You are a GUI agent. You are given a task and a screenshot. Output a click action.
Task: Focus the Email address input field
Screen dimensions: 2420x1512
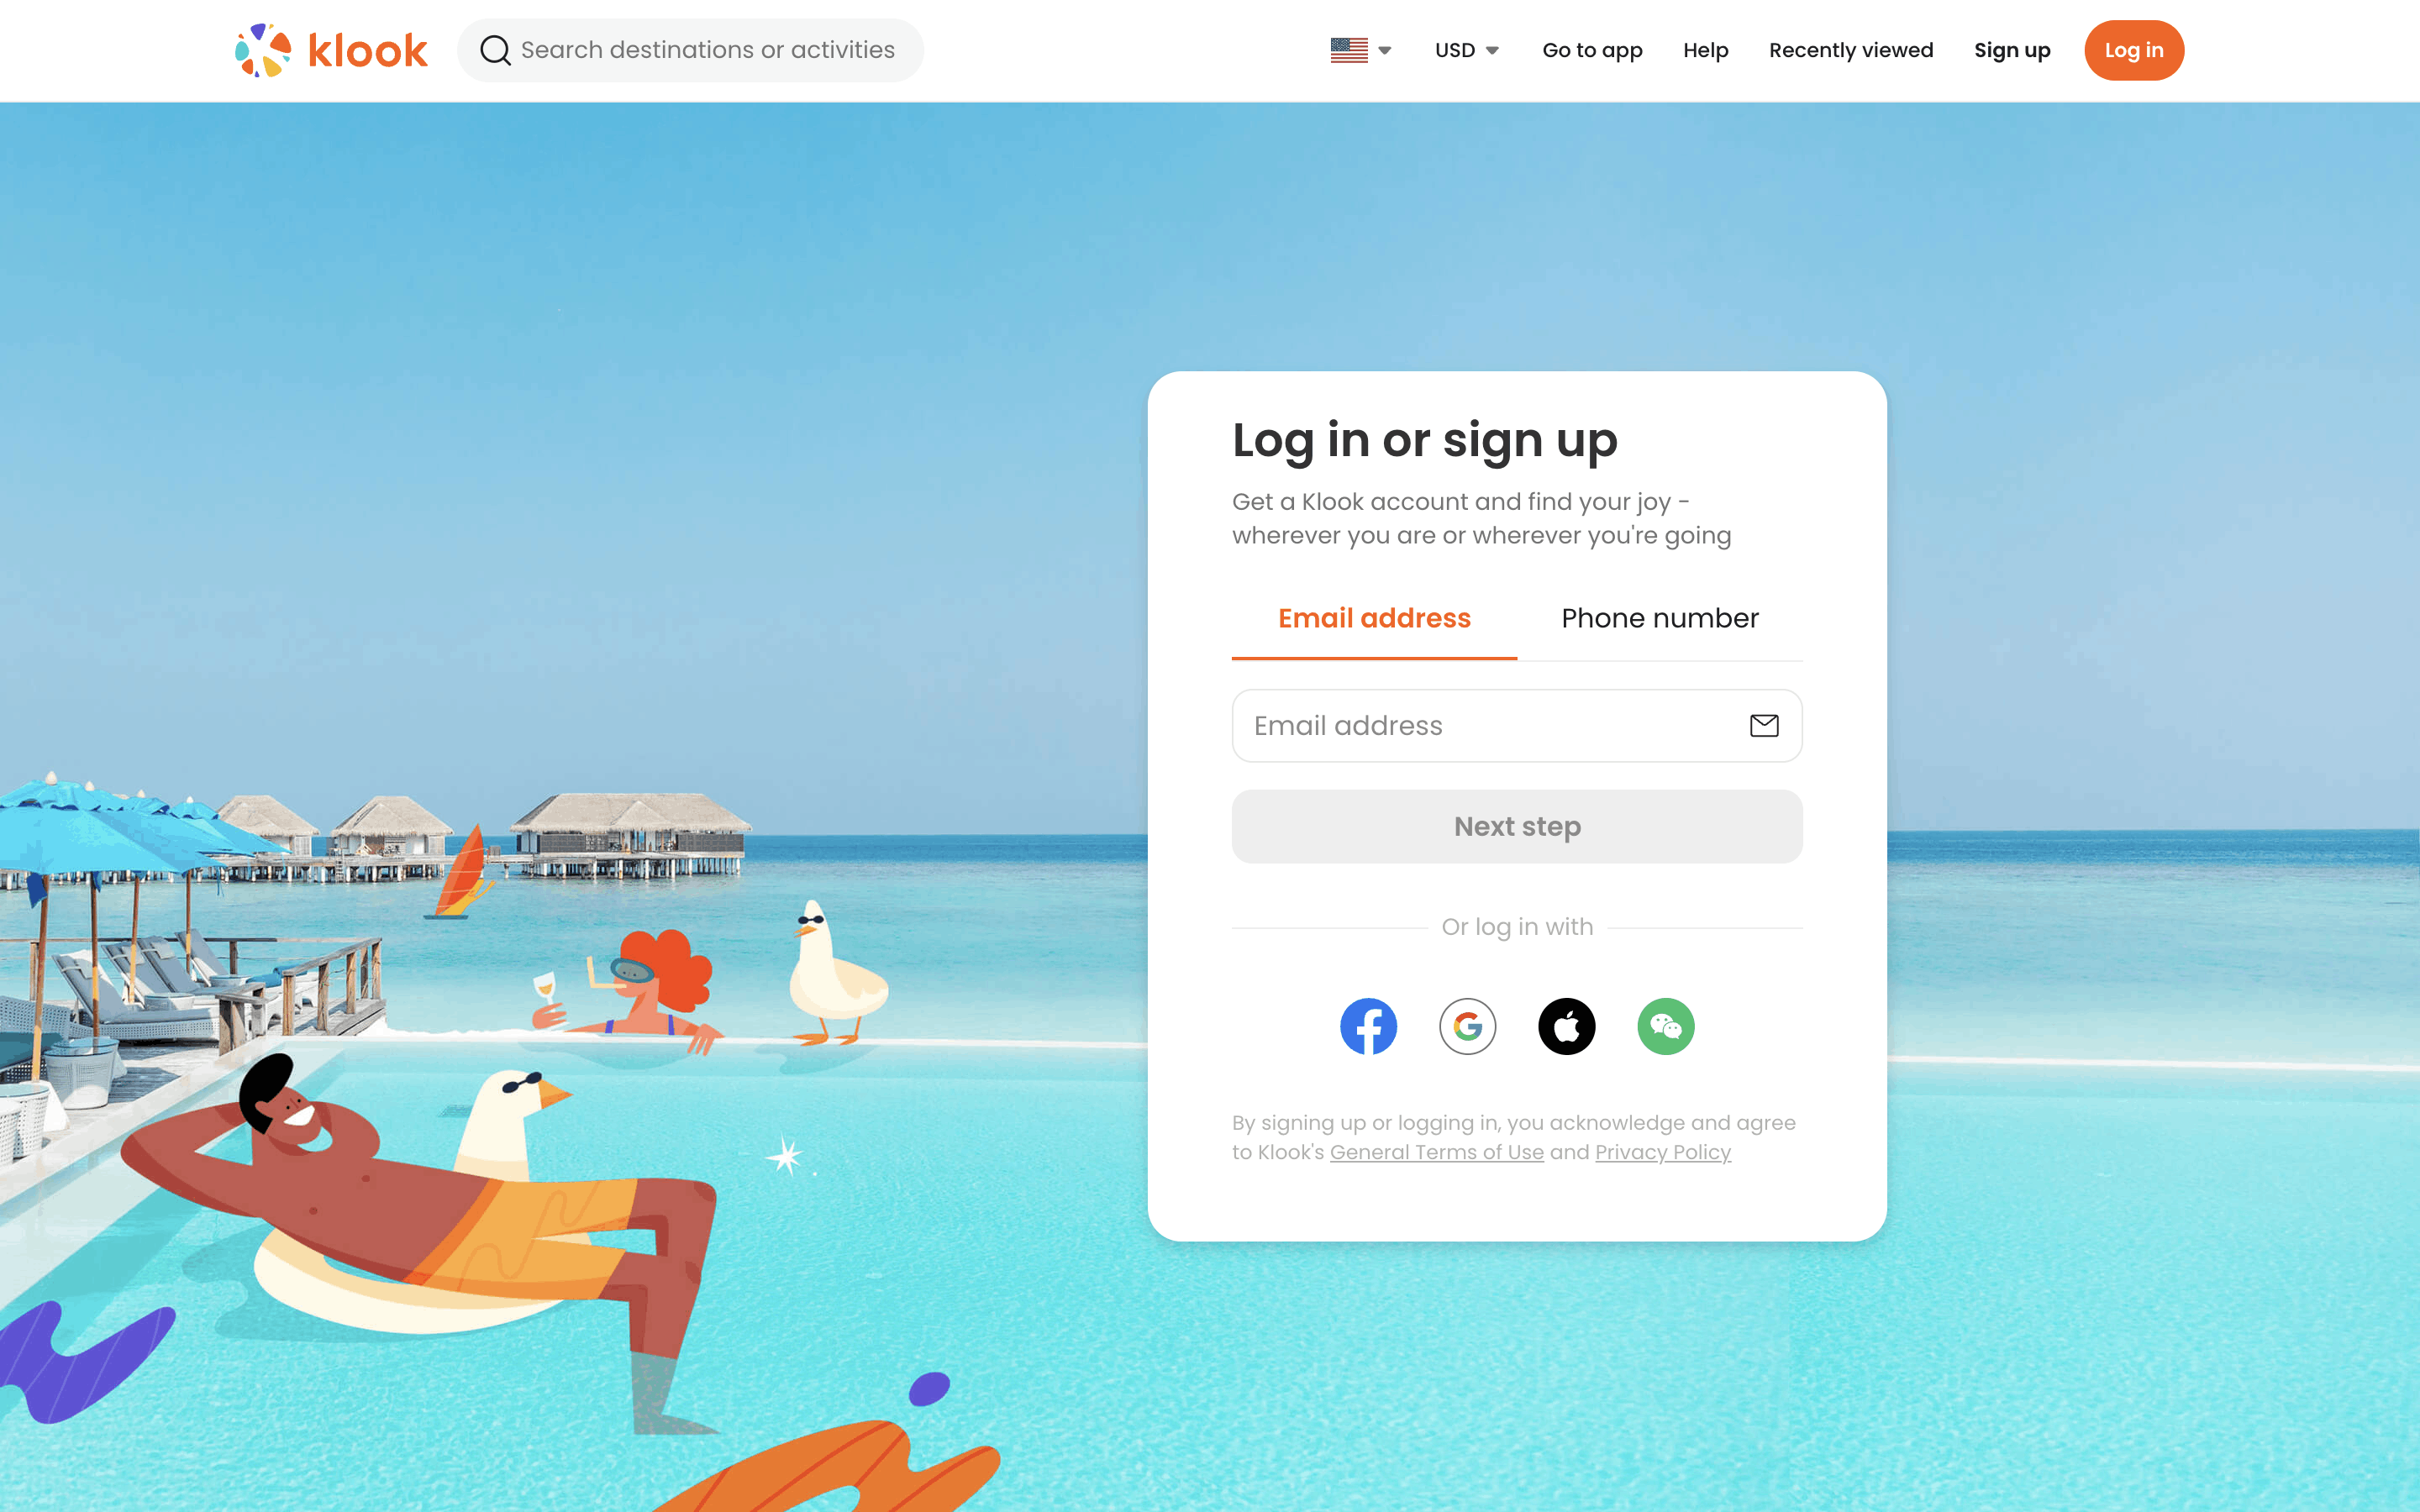1517,726
